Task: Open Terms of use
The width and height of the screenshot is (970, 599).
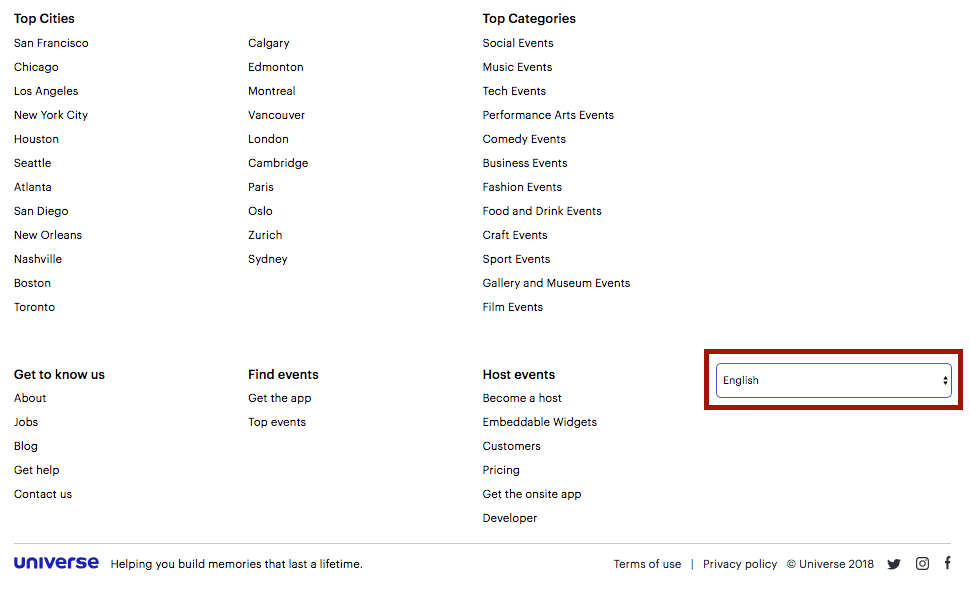Action: (x=647, y=564)
